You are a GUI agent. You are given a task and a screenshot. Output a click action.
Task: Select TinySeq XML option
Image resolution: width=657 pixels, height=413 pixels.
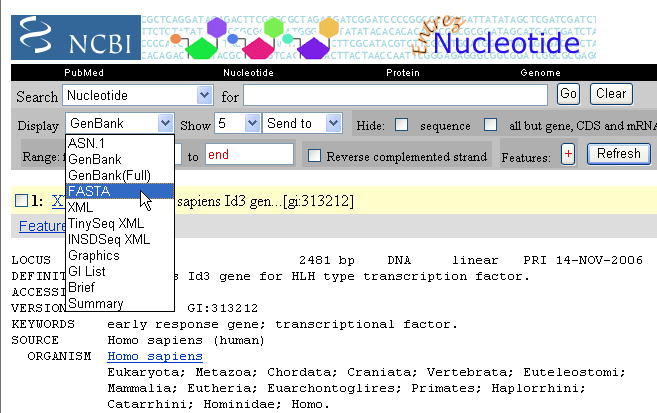click(x=119, y=223)
